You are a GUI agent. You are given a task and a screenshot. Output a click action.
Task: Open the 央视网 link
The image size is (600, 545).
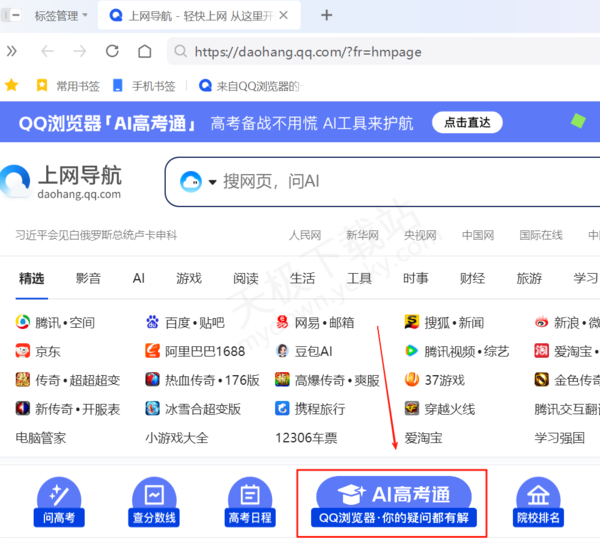click(x=420, y=235)
